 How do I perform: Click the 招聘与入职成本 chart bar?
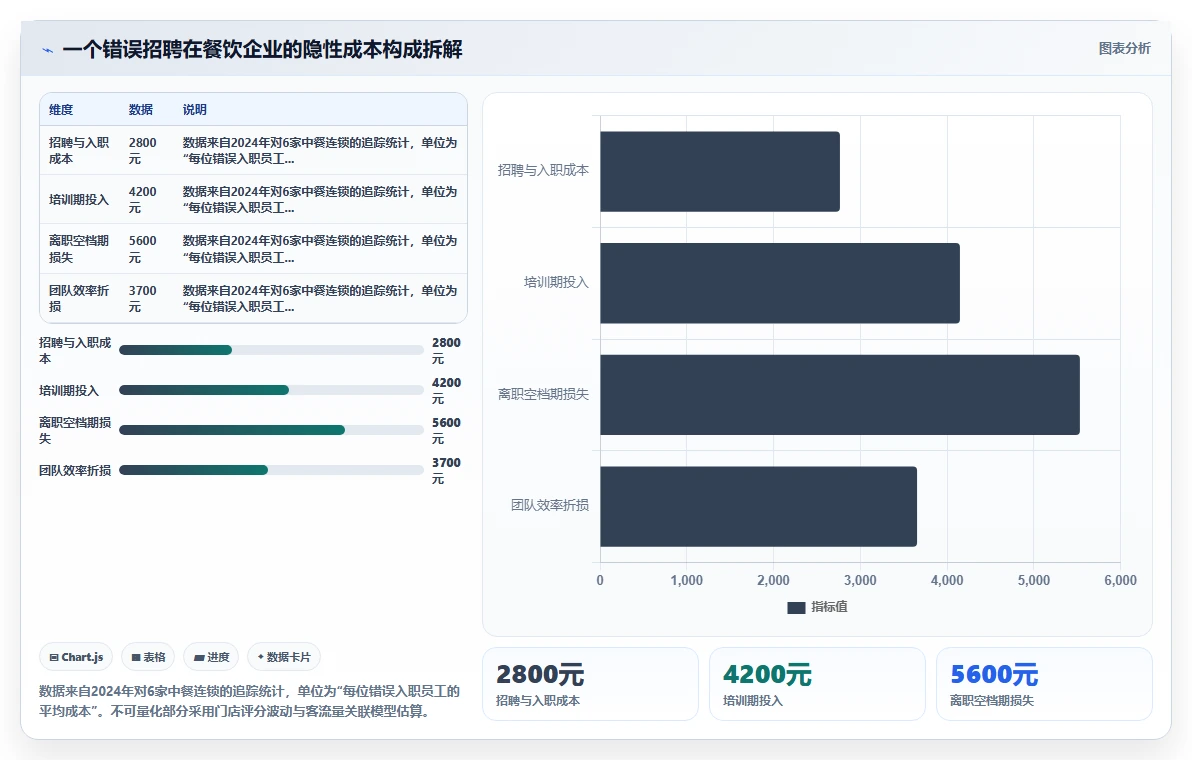click(x=720, y=172)
